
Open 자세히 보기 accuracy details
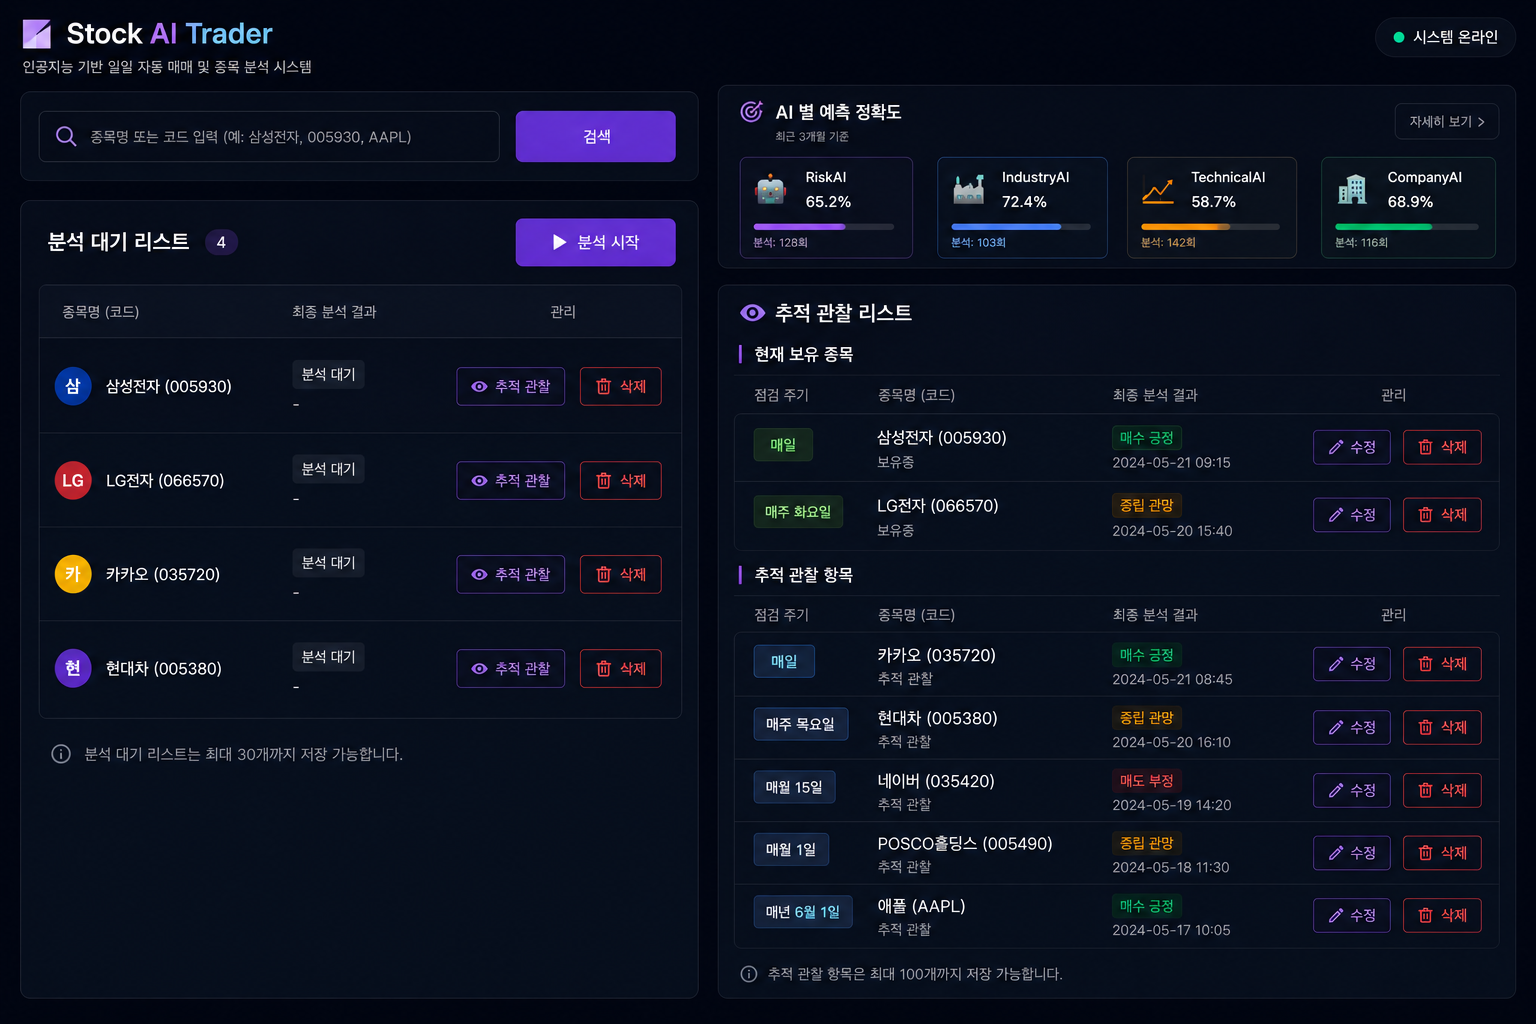pyautogui.click(x=1447, y=121)
